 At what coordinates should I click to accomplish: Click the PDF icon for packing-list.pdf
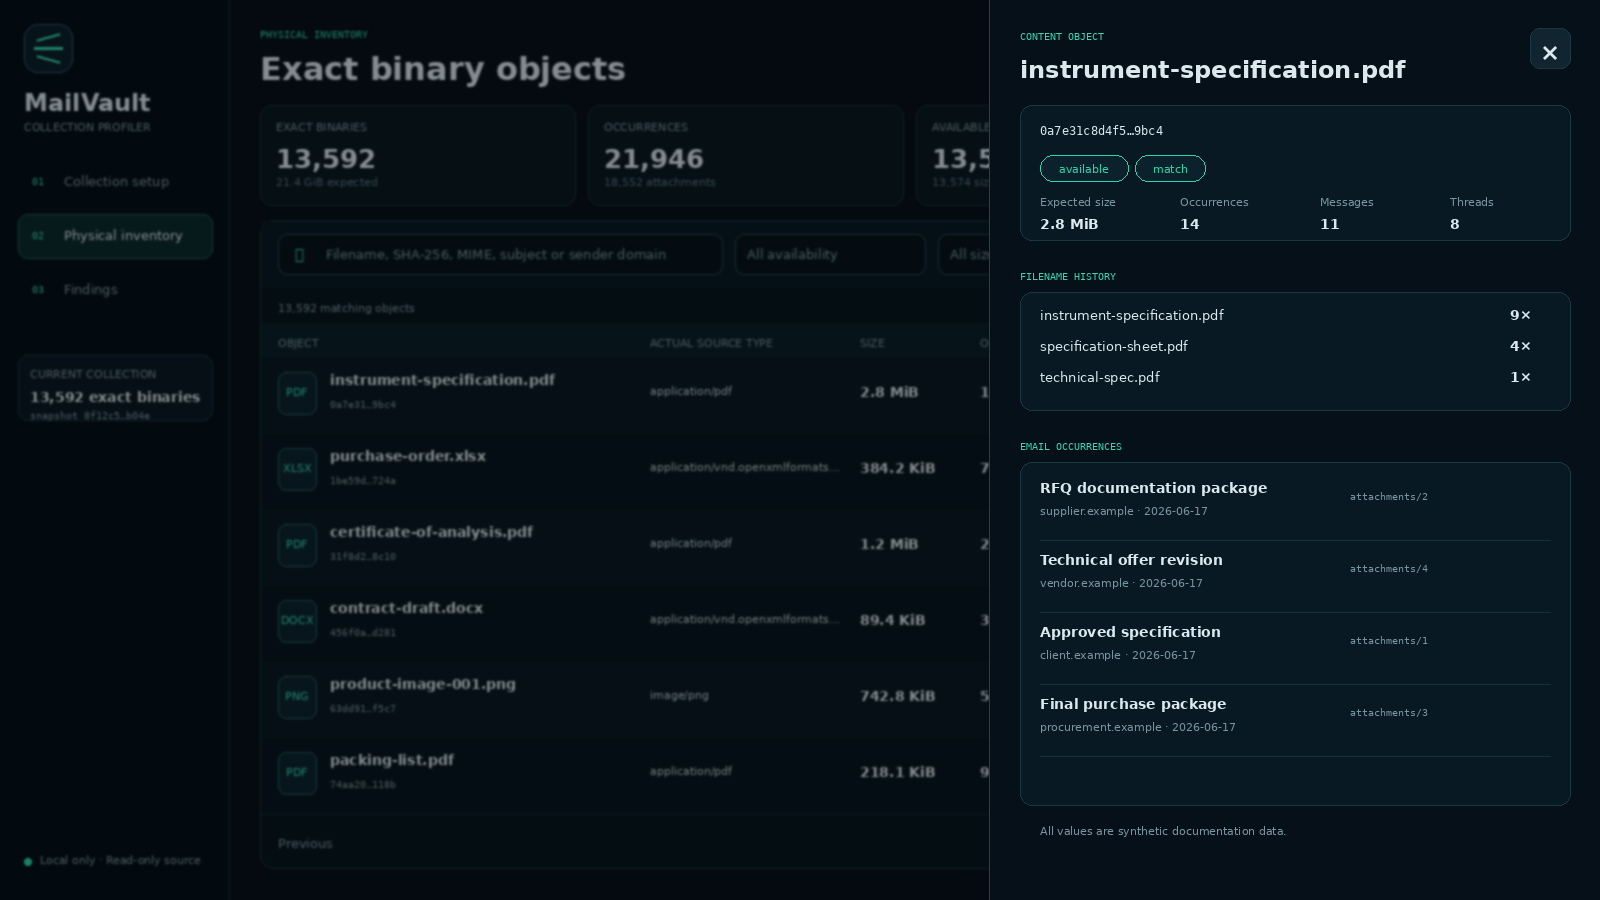(297, 773)
